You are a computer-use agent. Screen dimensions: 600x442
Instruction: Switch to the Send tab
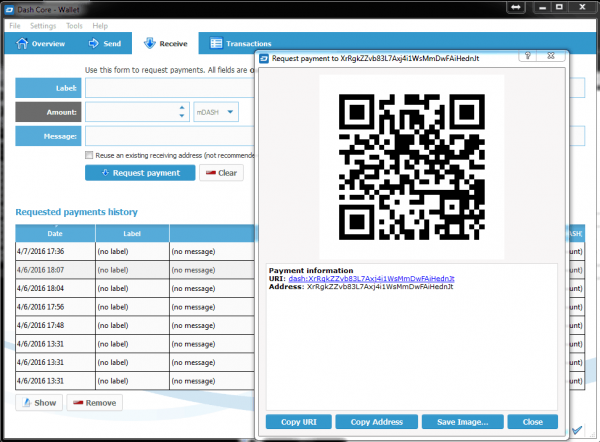pyautogui.click(x=104, y=43)
